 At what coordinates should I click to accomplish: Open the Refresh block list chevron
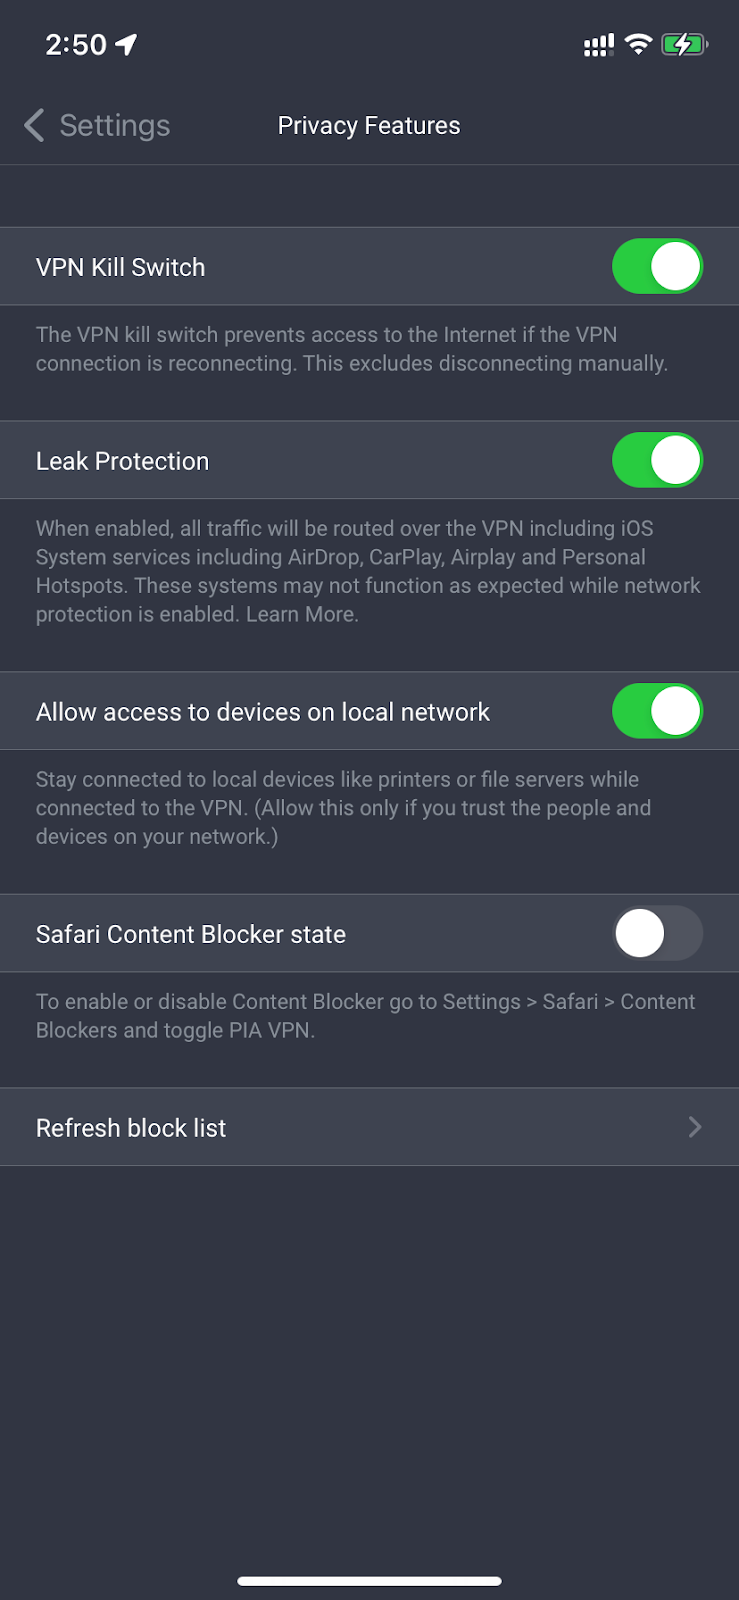(695, 1128)
